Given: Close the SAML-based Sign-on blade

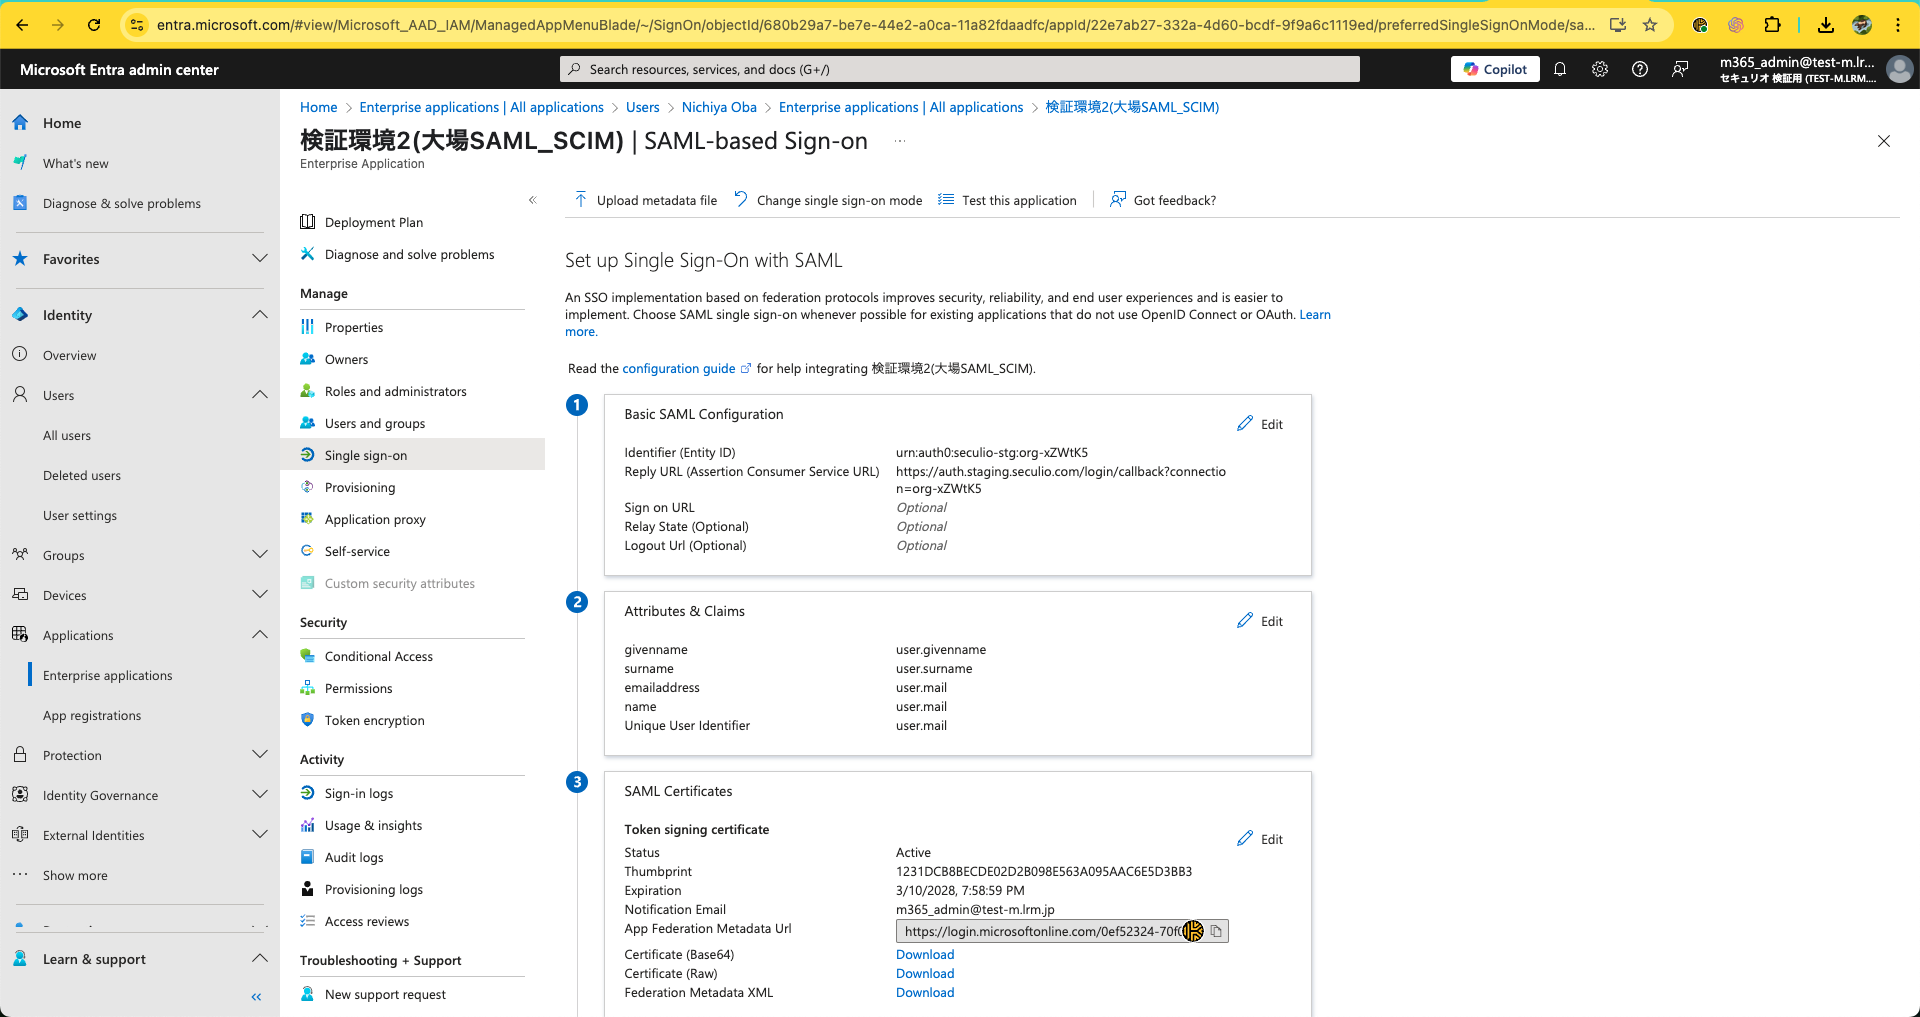Looking at the screenshot, I should 1884,141.
